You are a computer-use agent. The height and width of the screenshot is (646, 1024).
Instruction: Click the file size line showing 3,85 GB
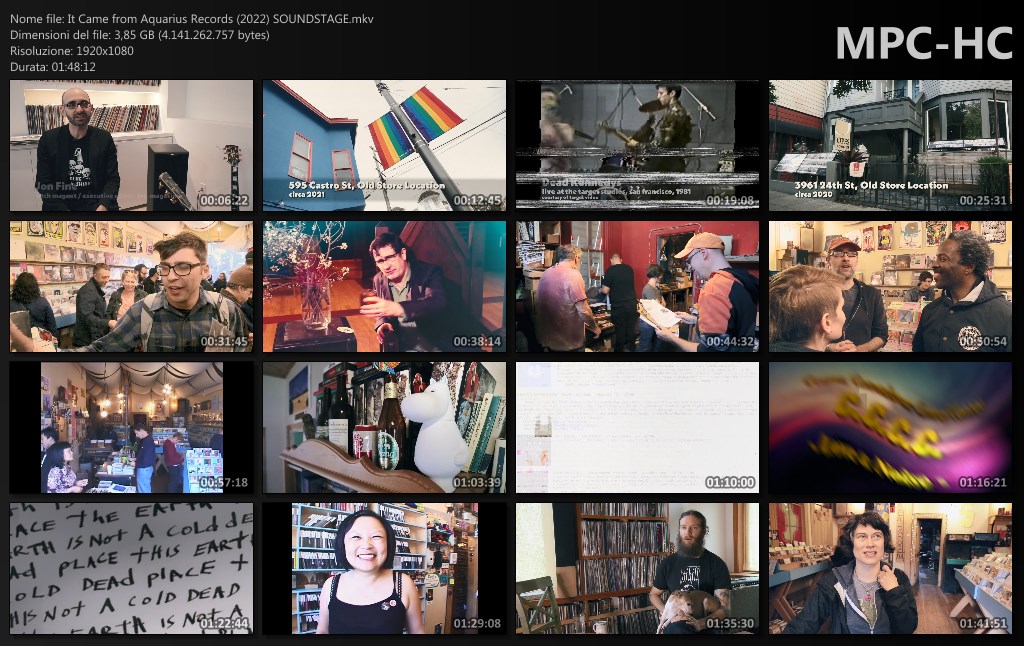tap(139, 35)
